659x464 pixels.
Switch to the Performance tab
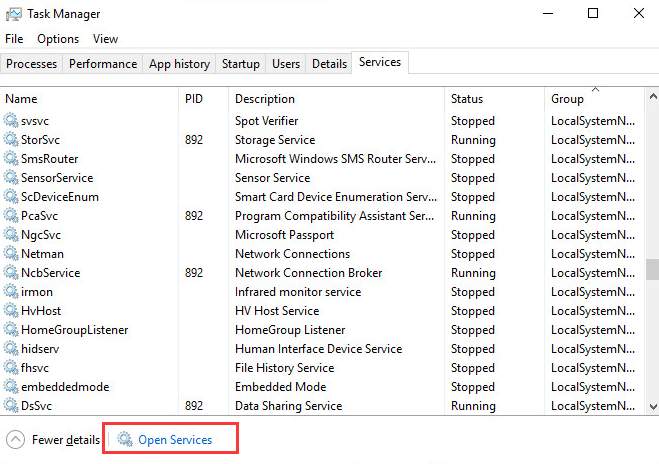103,64
